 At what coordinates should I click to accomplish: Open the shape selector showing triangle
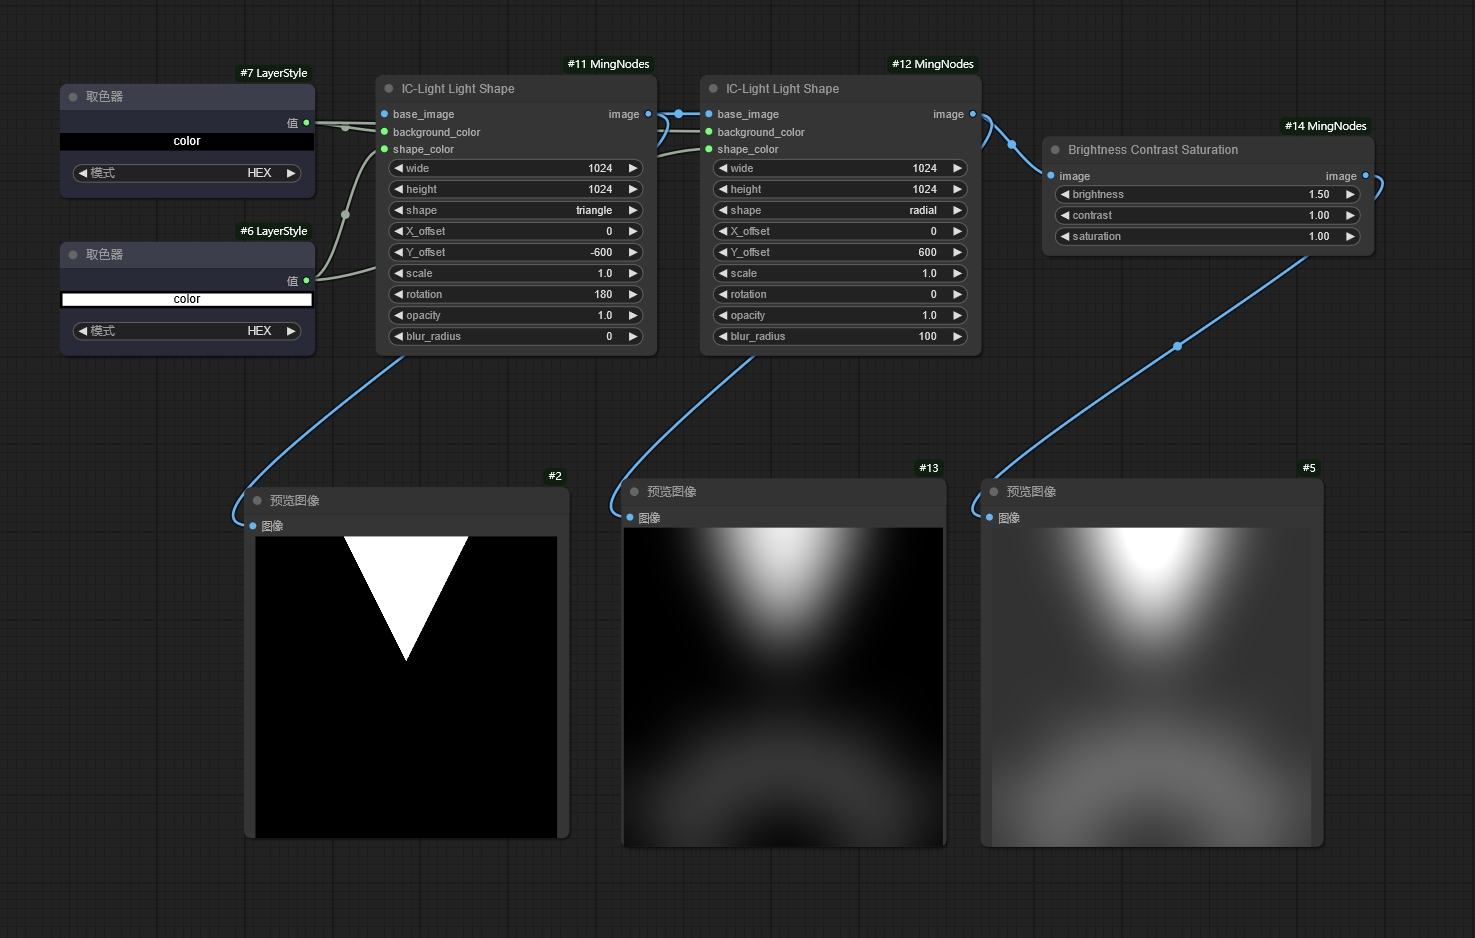(x=515, y=211)
